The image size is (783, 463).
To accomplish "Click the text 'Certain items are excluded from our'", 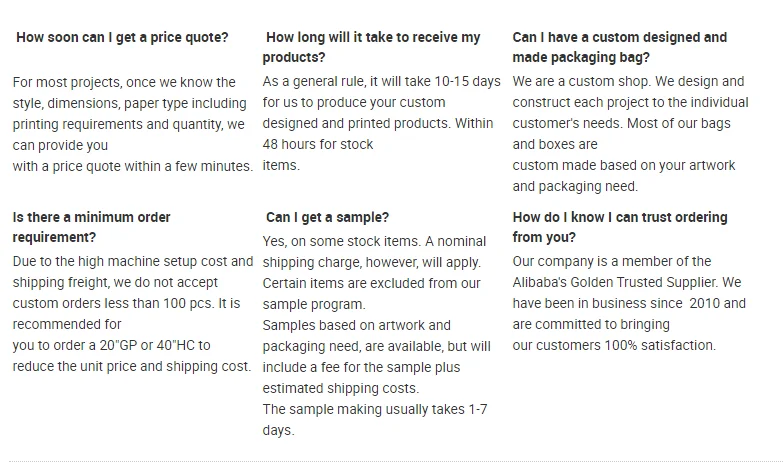I will [x=372, y=283].
